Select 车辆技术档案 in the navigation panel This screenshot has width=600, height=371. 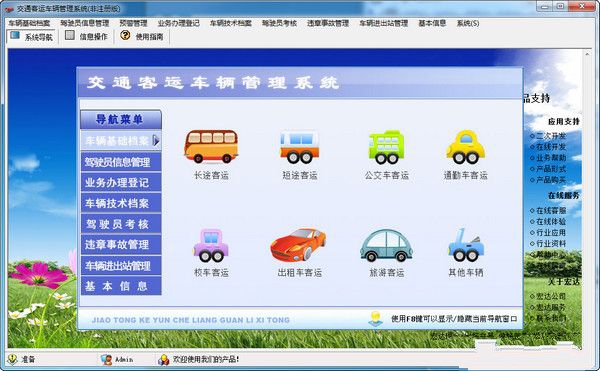(x=121, y=203)
